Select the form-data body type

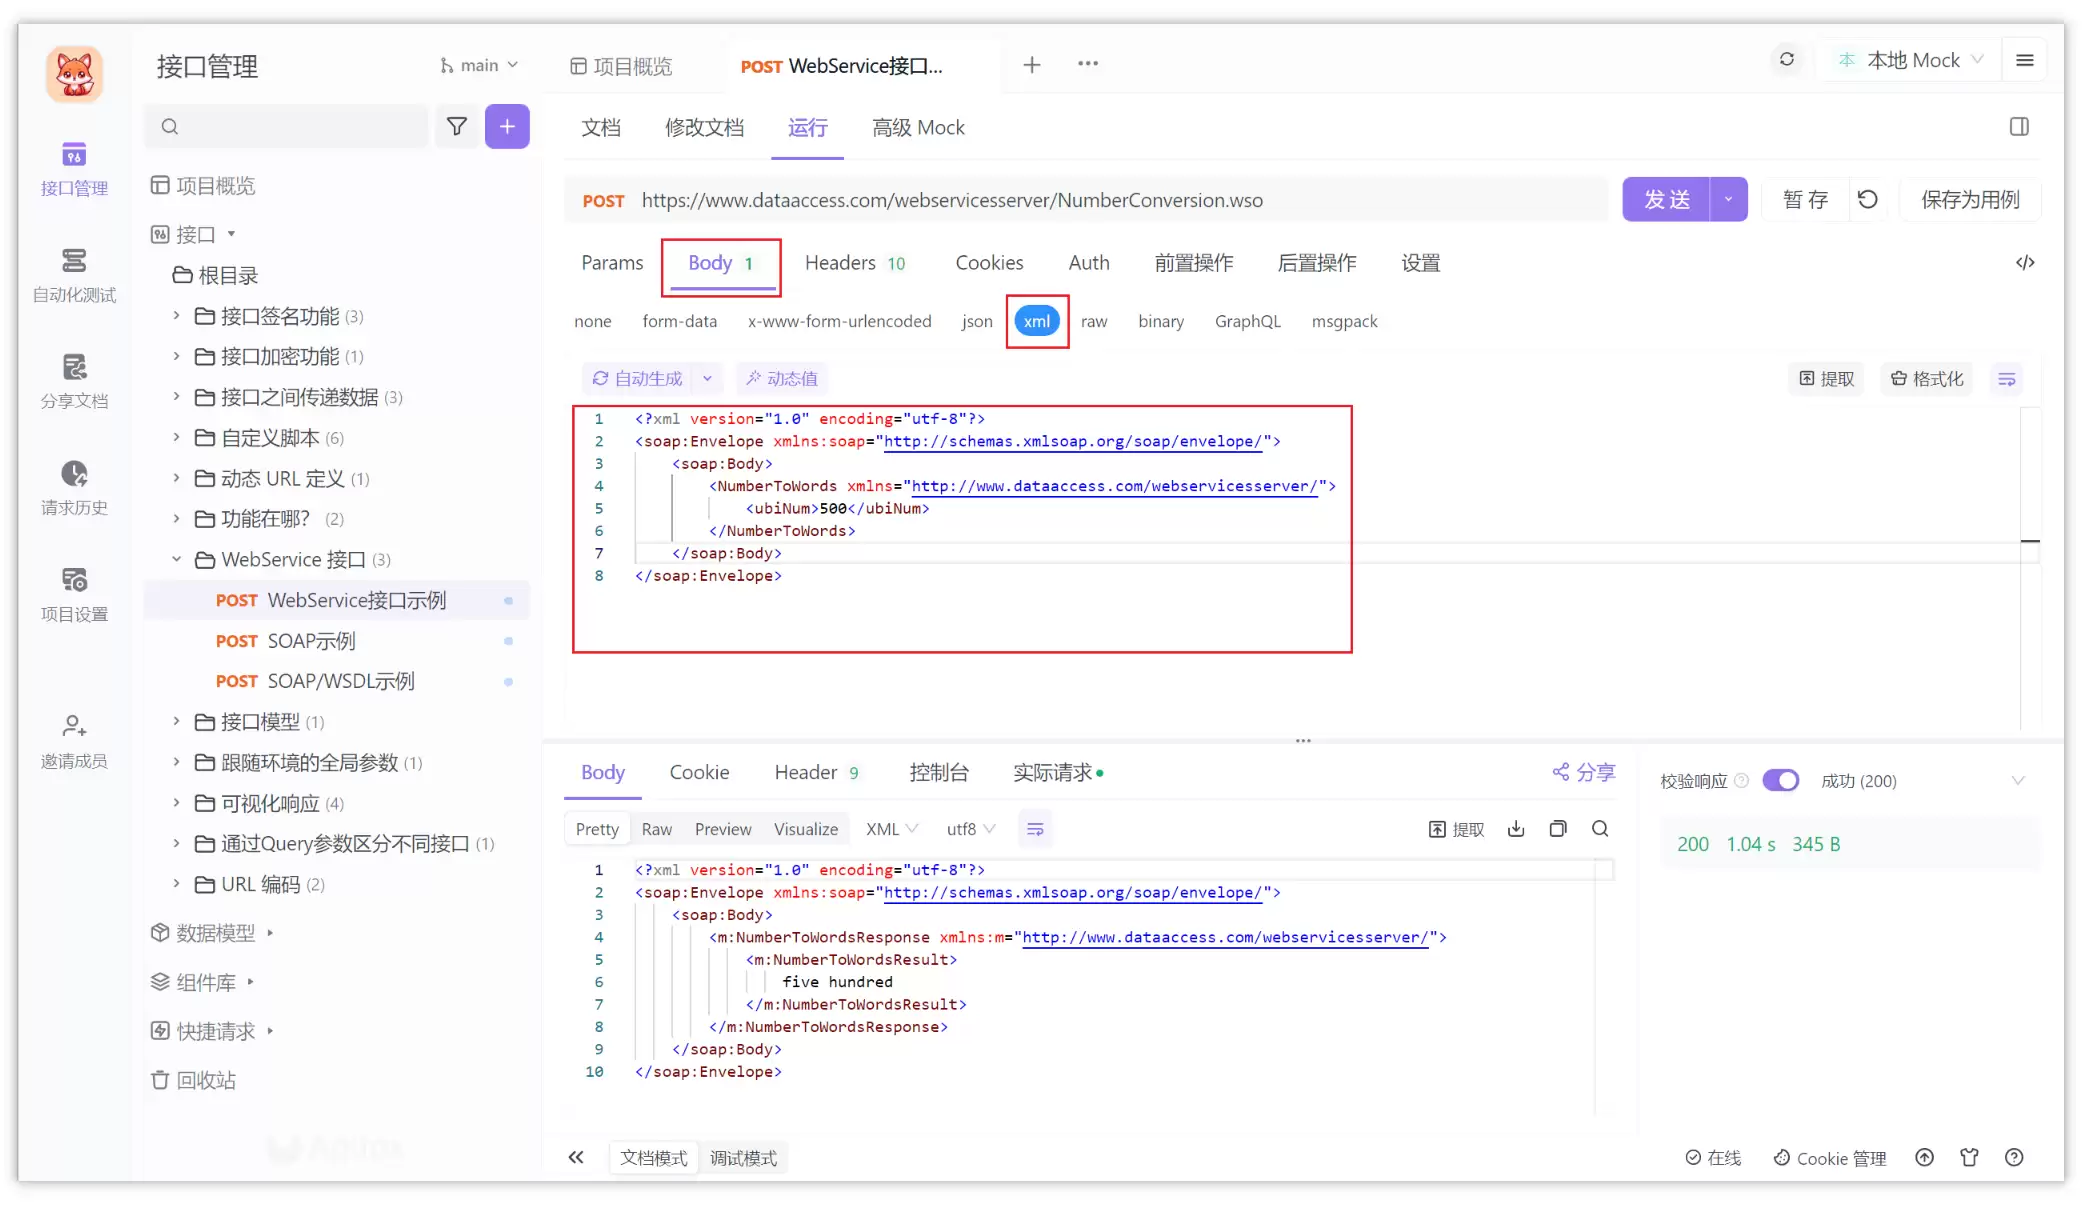click(x=679, y=321)
